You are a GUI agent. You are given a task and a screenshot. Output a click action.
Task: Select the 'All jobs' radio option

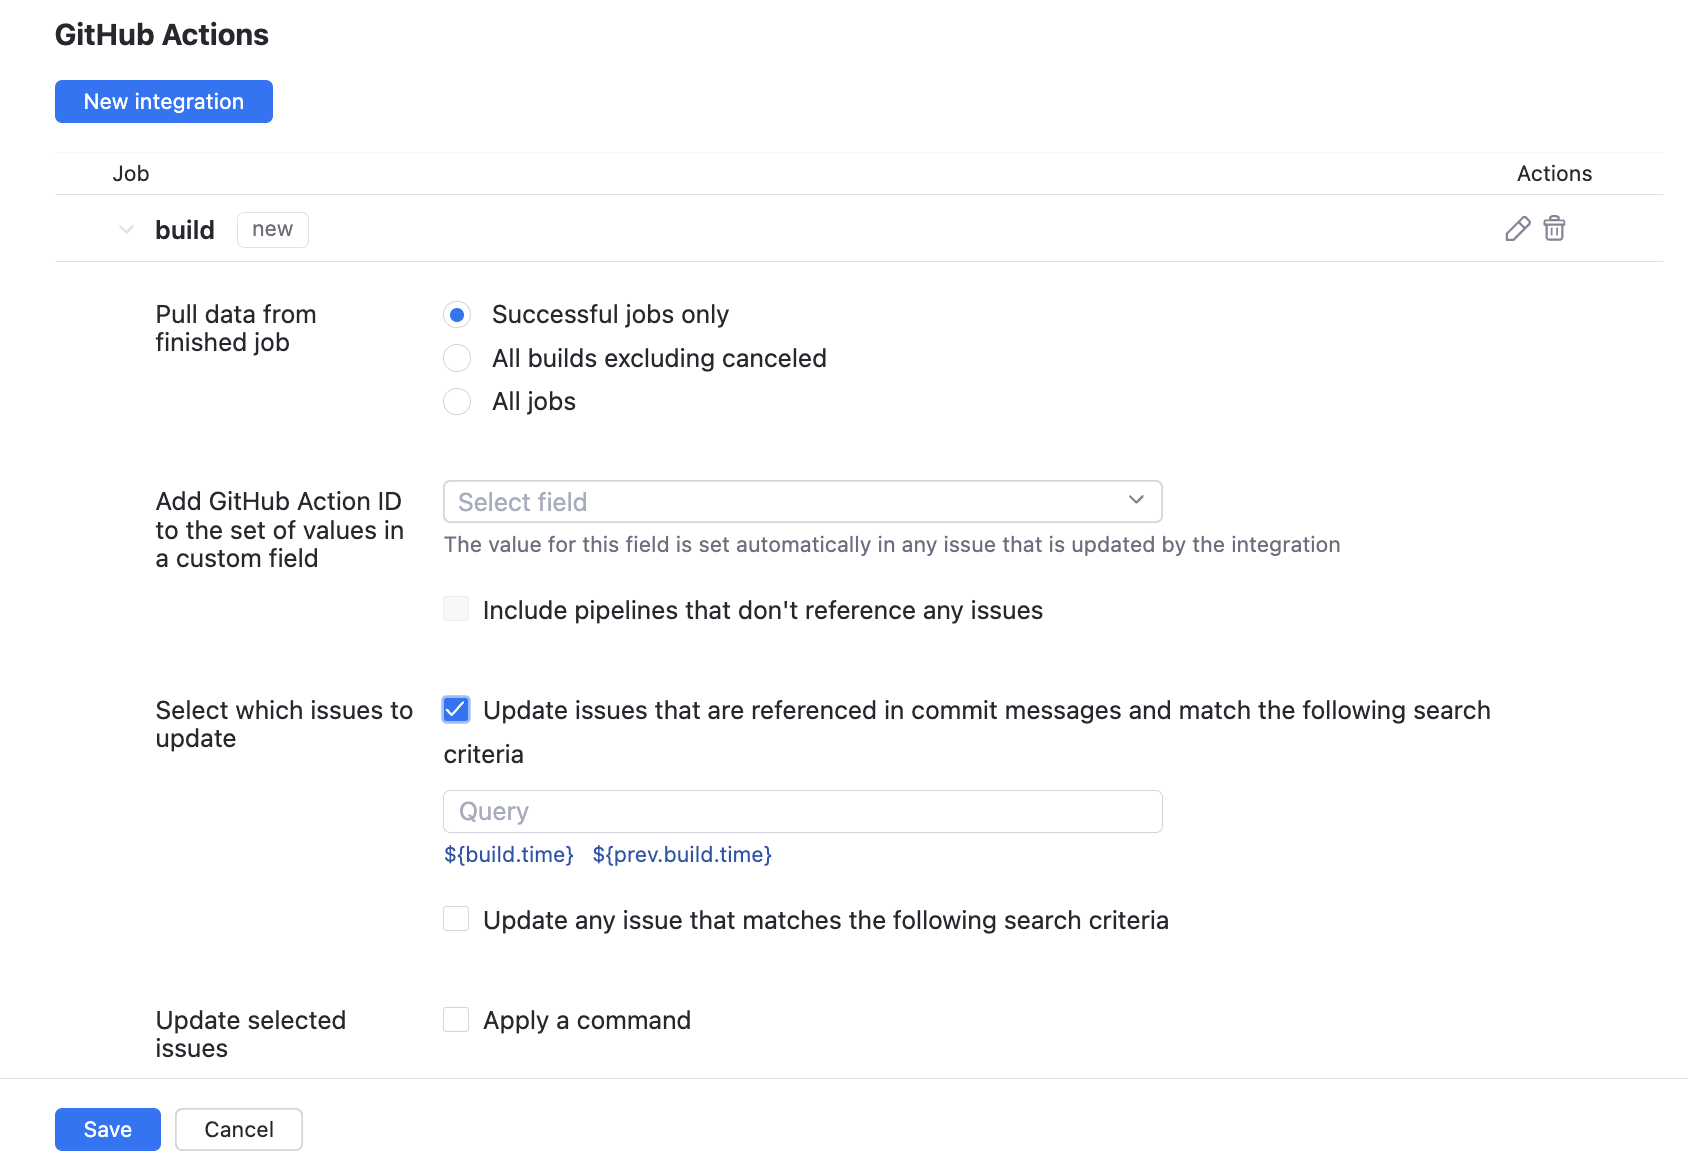(x=457, y=402)
